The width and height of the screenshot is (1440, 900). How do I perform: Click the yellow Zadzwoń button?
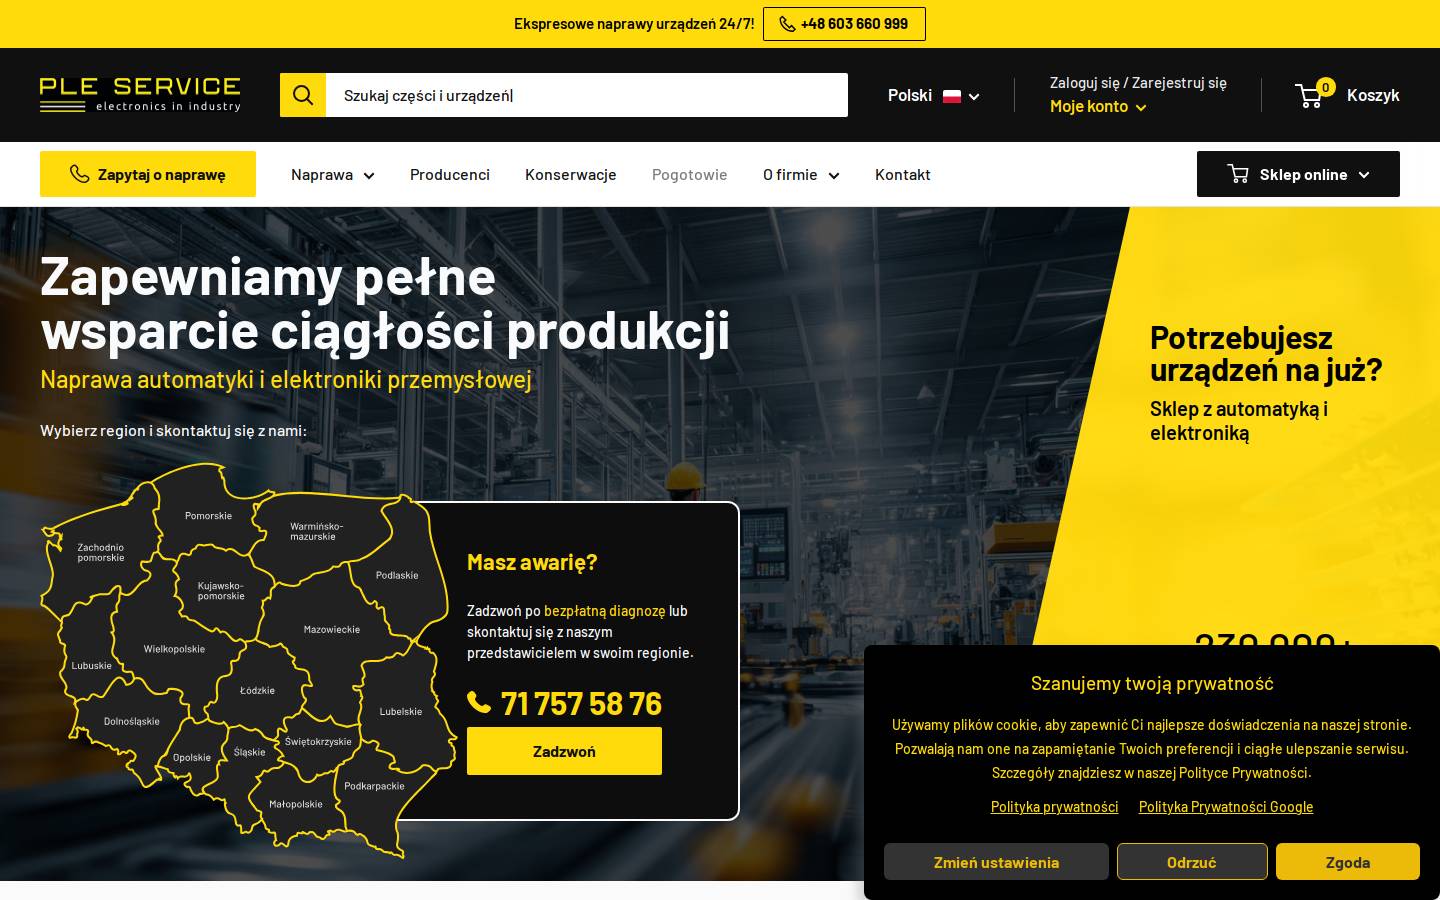coord(564,751)
